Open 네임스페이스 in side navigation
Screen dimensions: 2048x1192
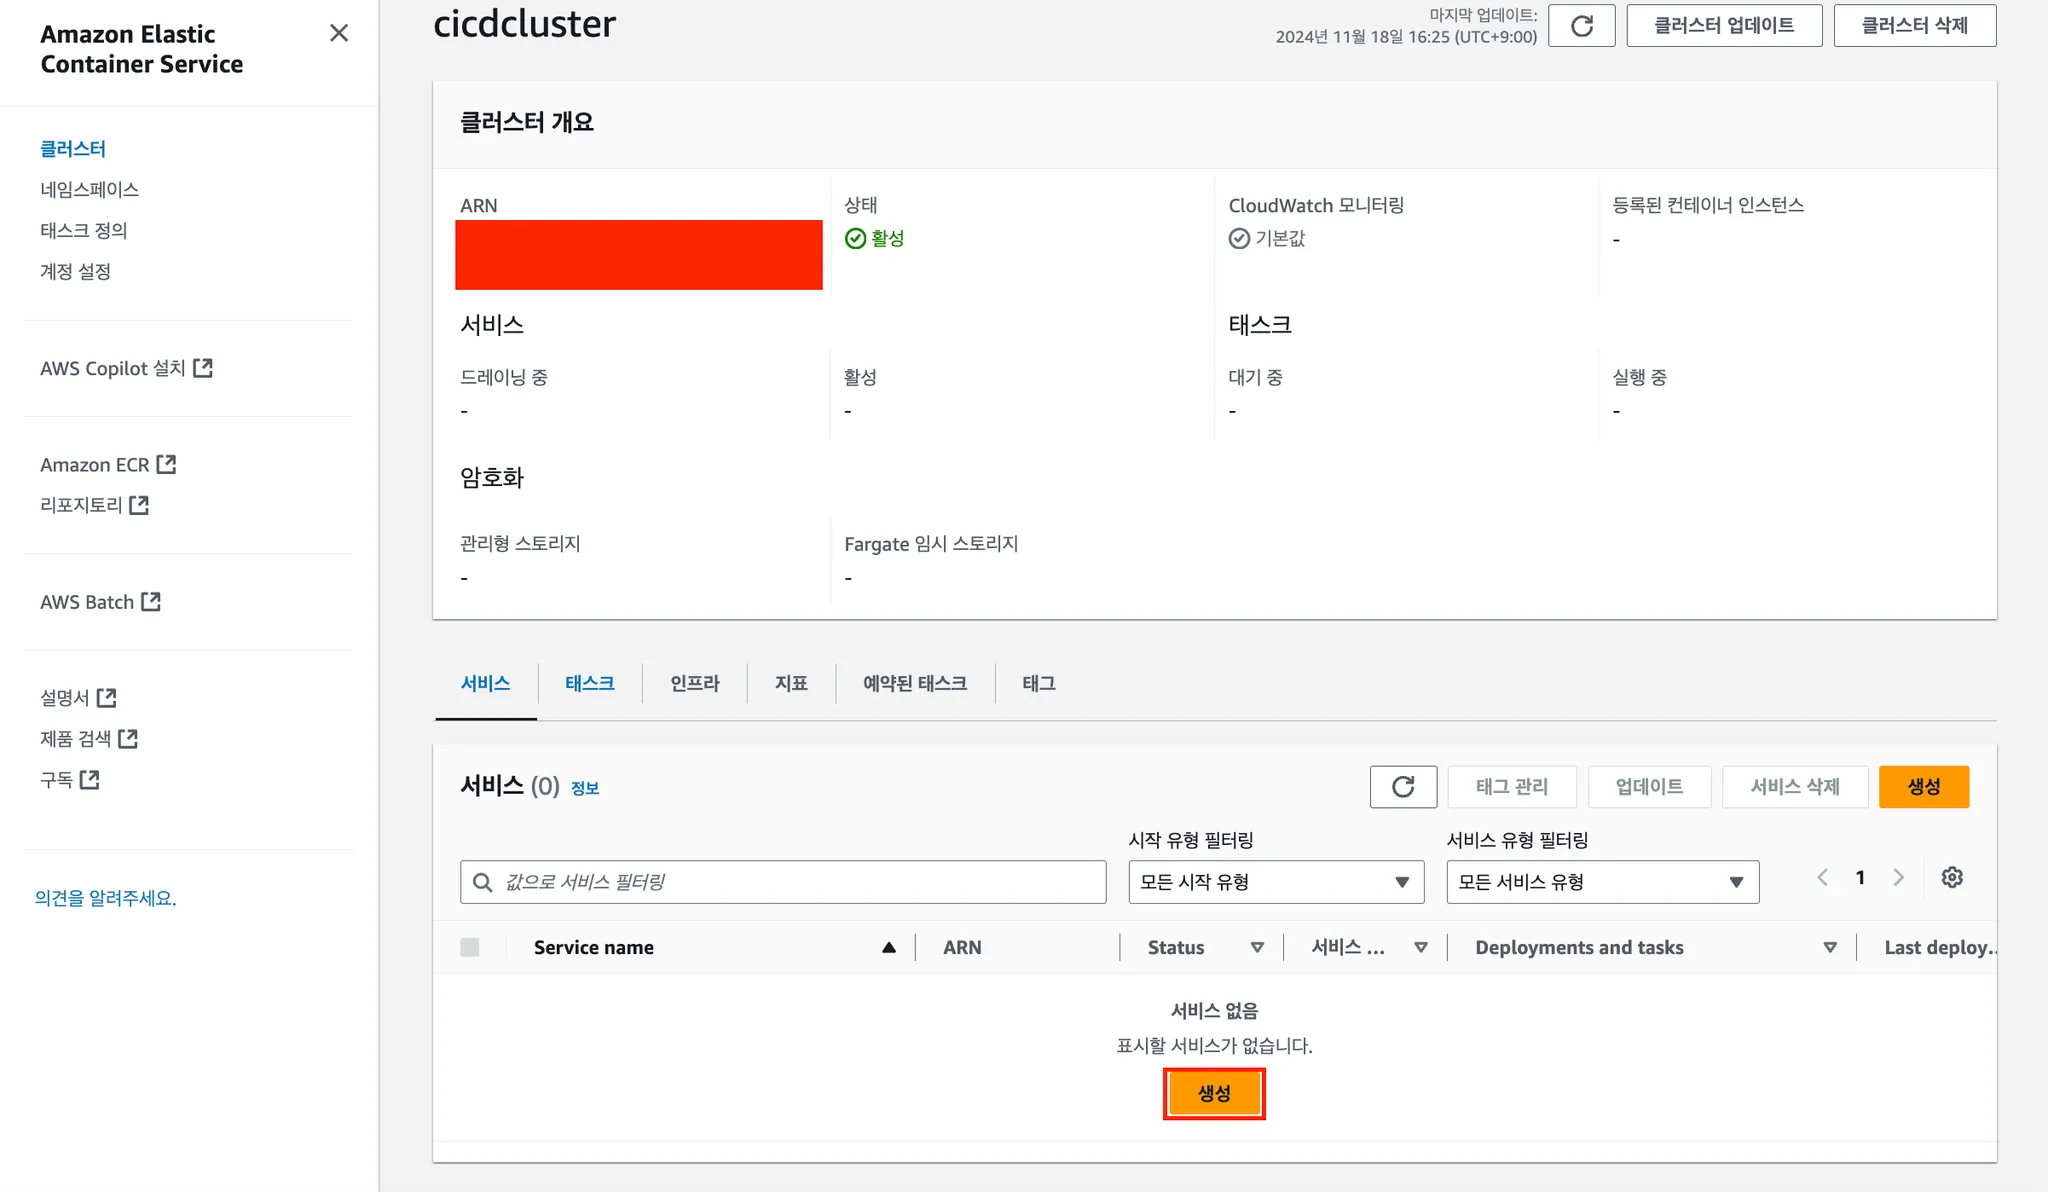[x=89, y=190]
